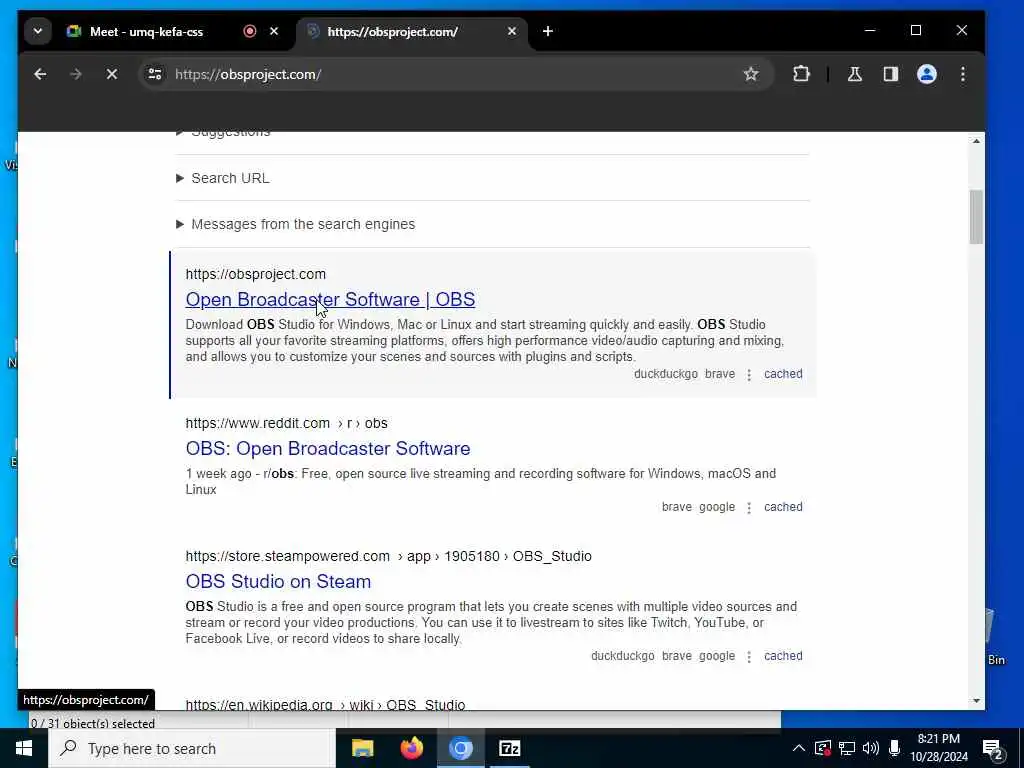Open the Windows Start menu
Image resolution: width=1024 pixels, height=768 pixels.
[x=24, y=748]
